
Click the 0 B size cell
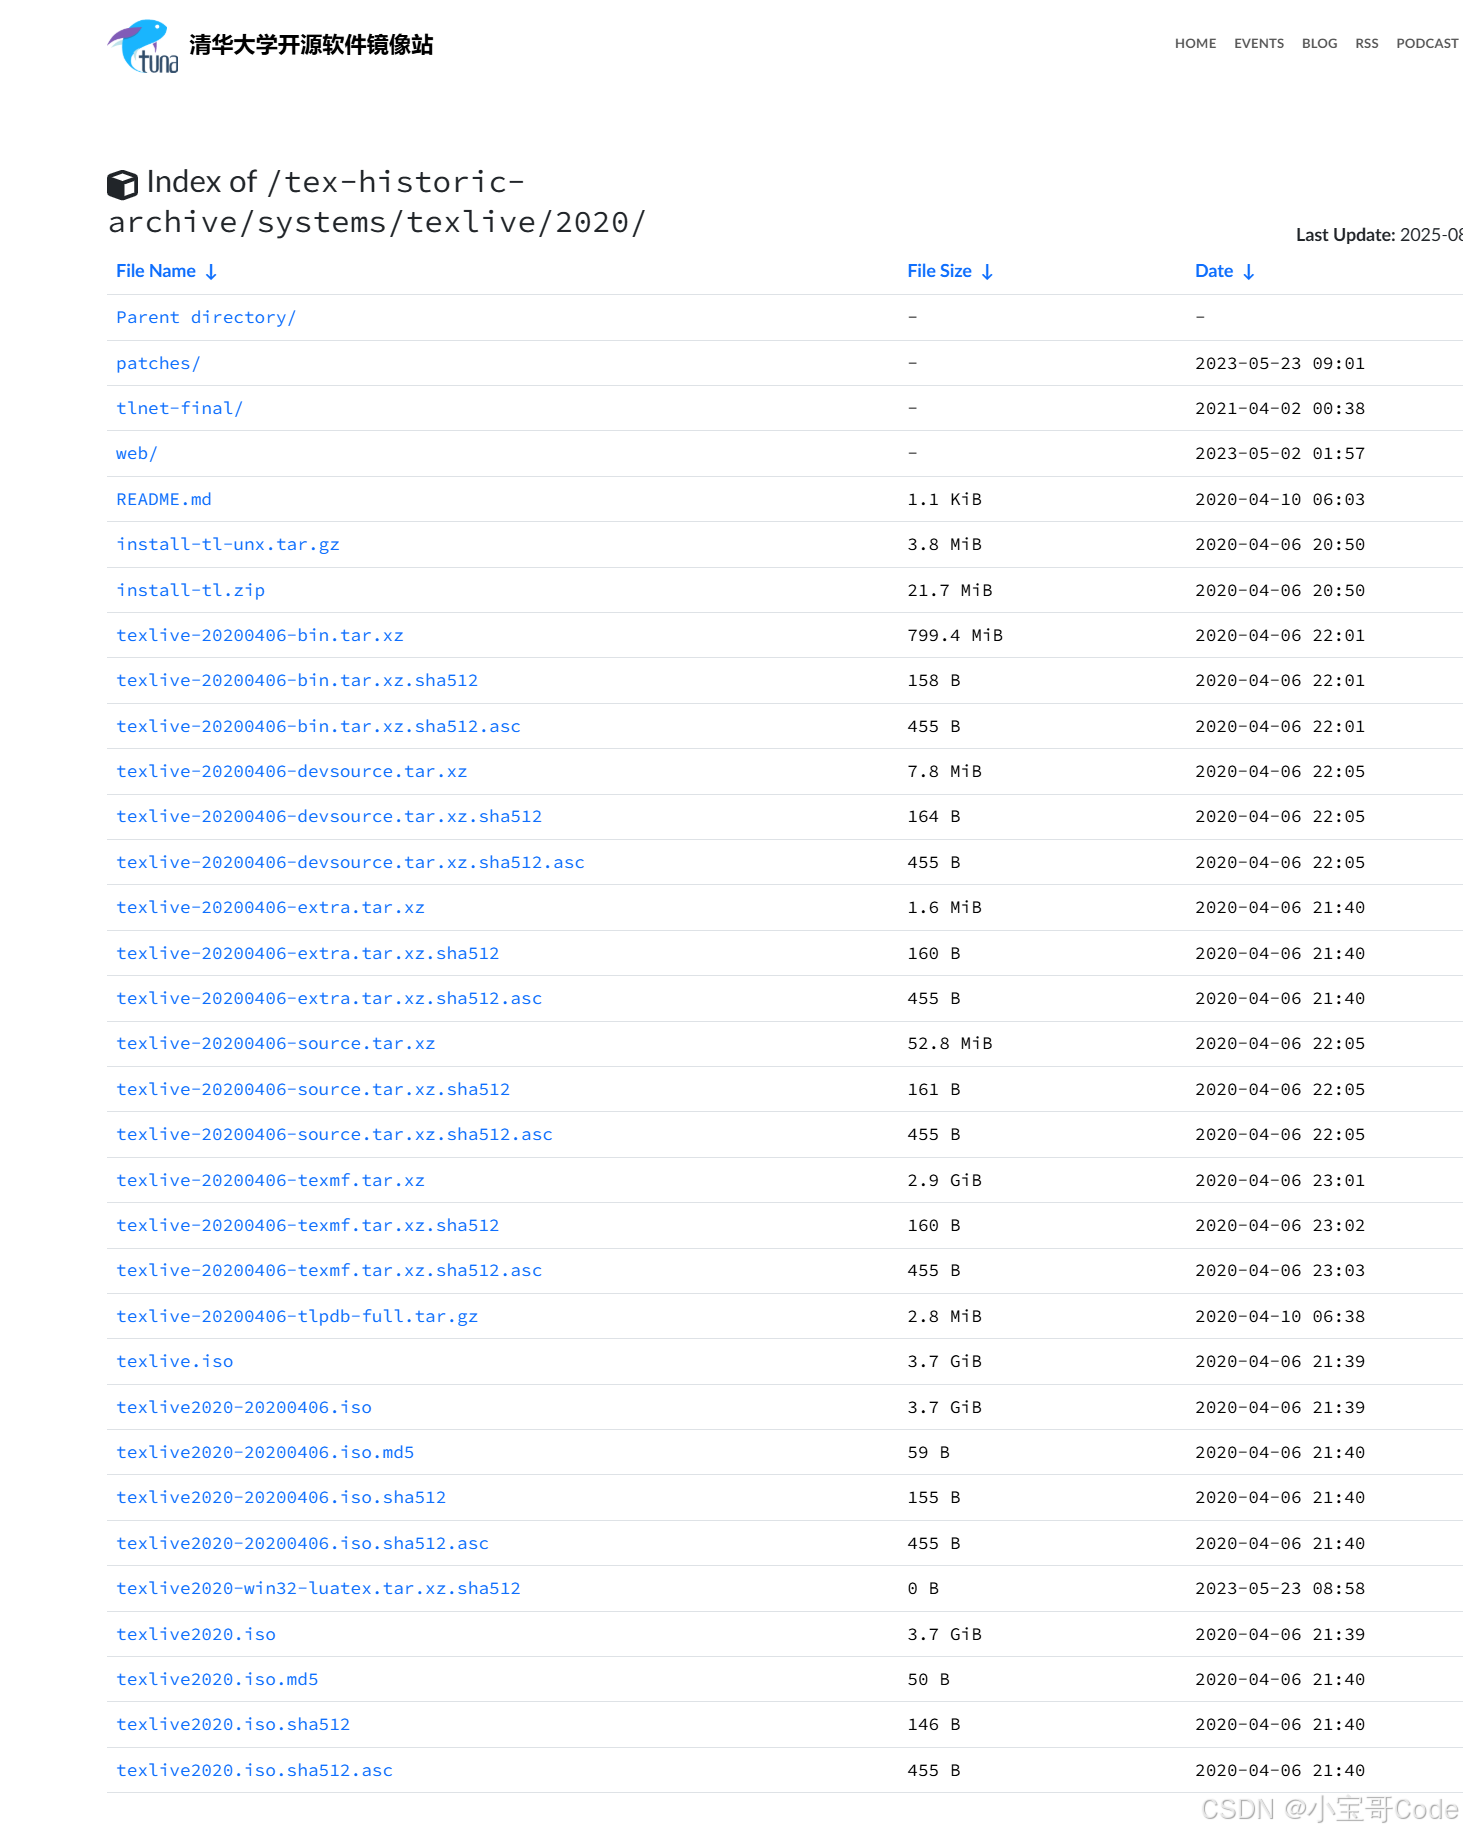tap(923, 1588)
